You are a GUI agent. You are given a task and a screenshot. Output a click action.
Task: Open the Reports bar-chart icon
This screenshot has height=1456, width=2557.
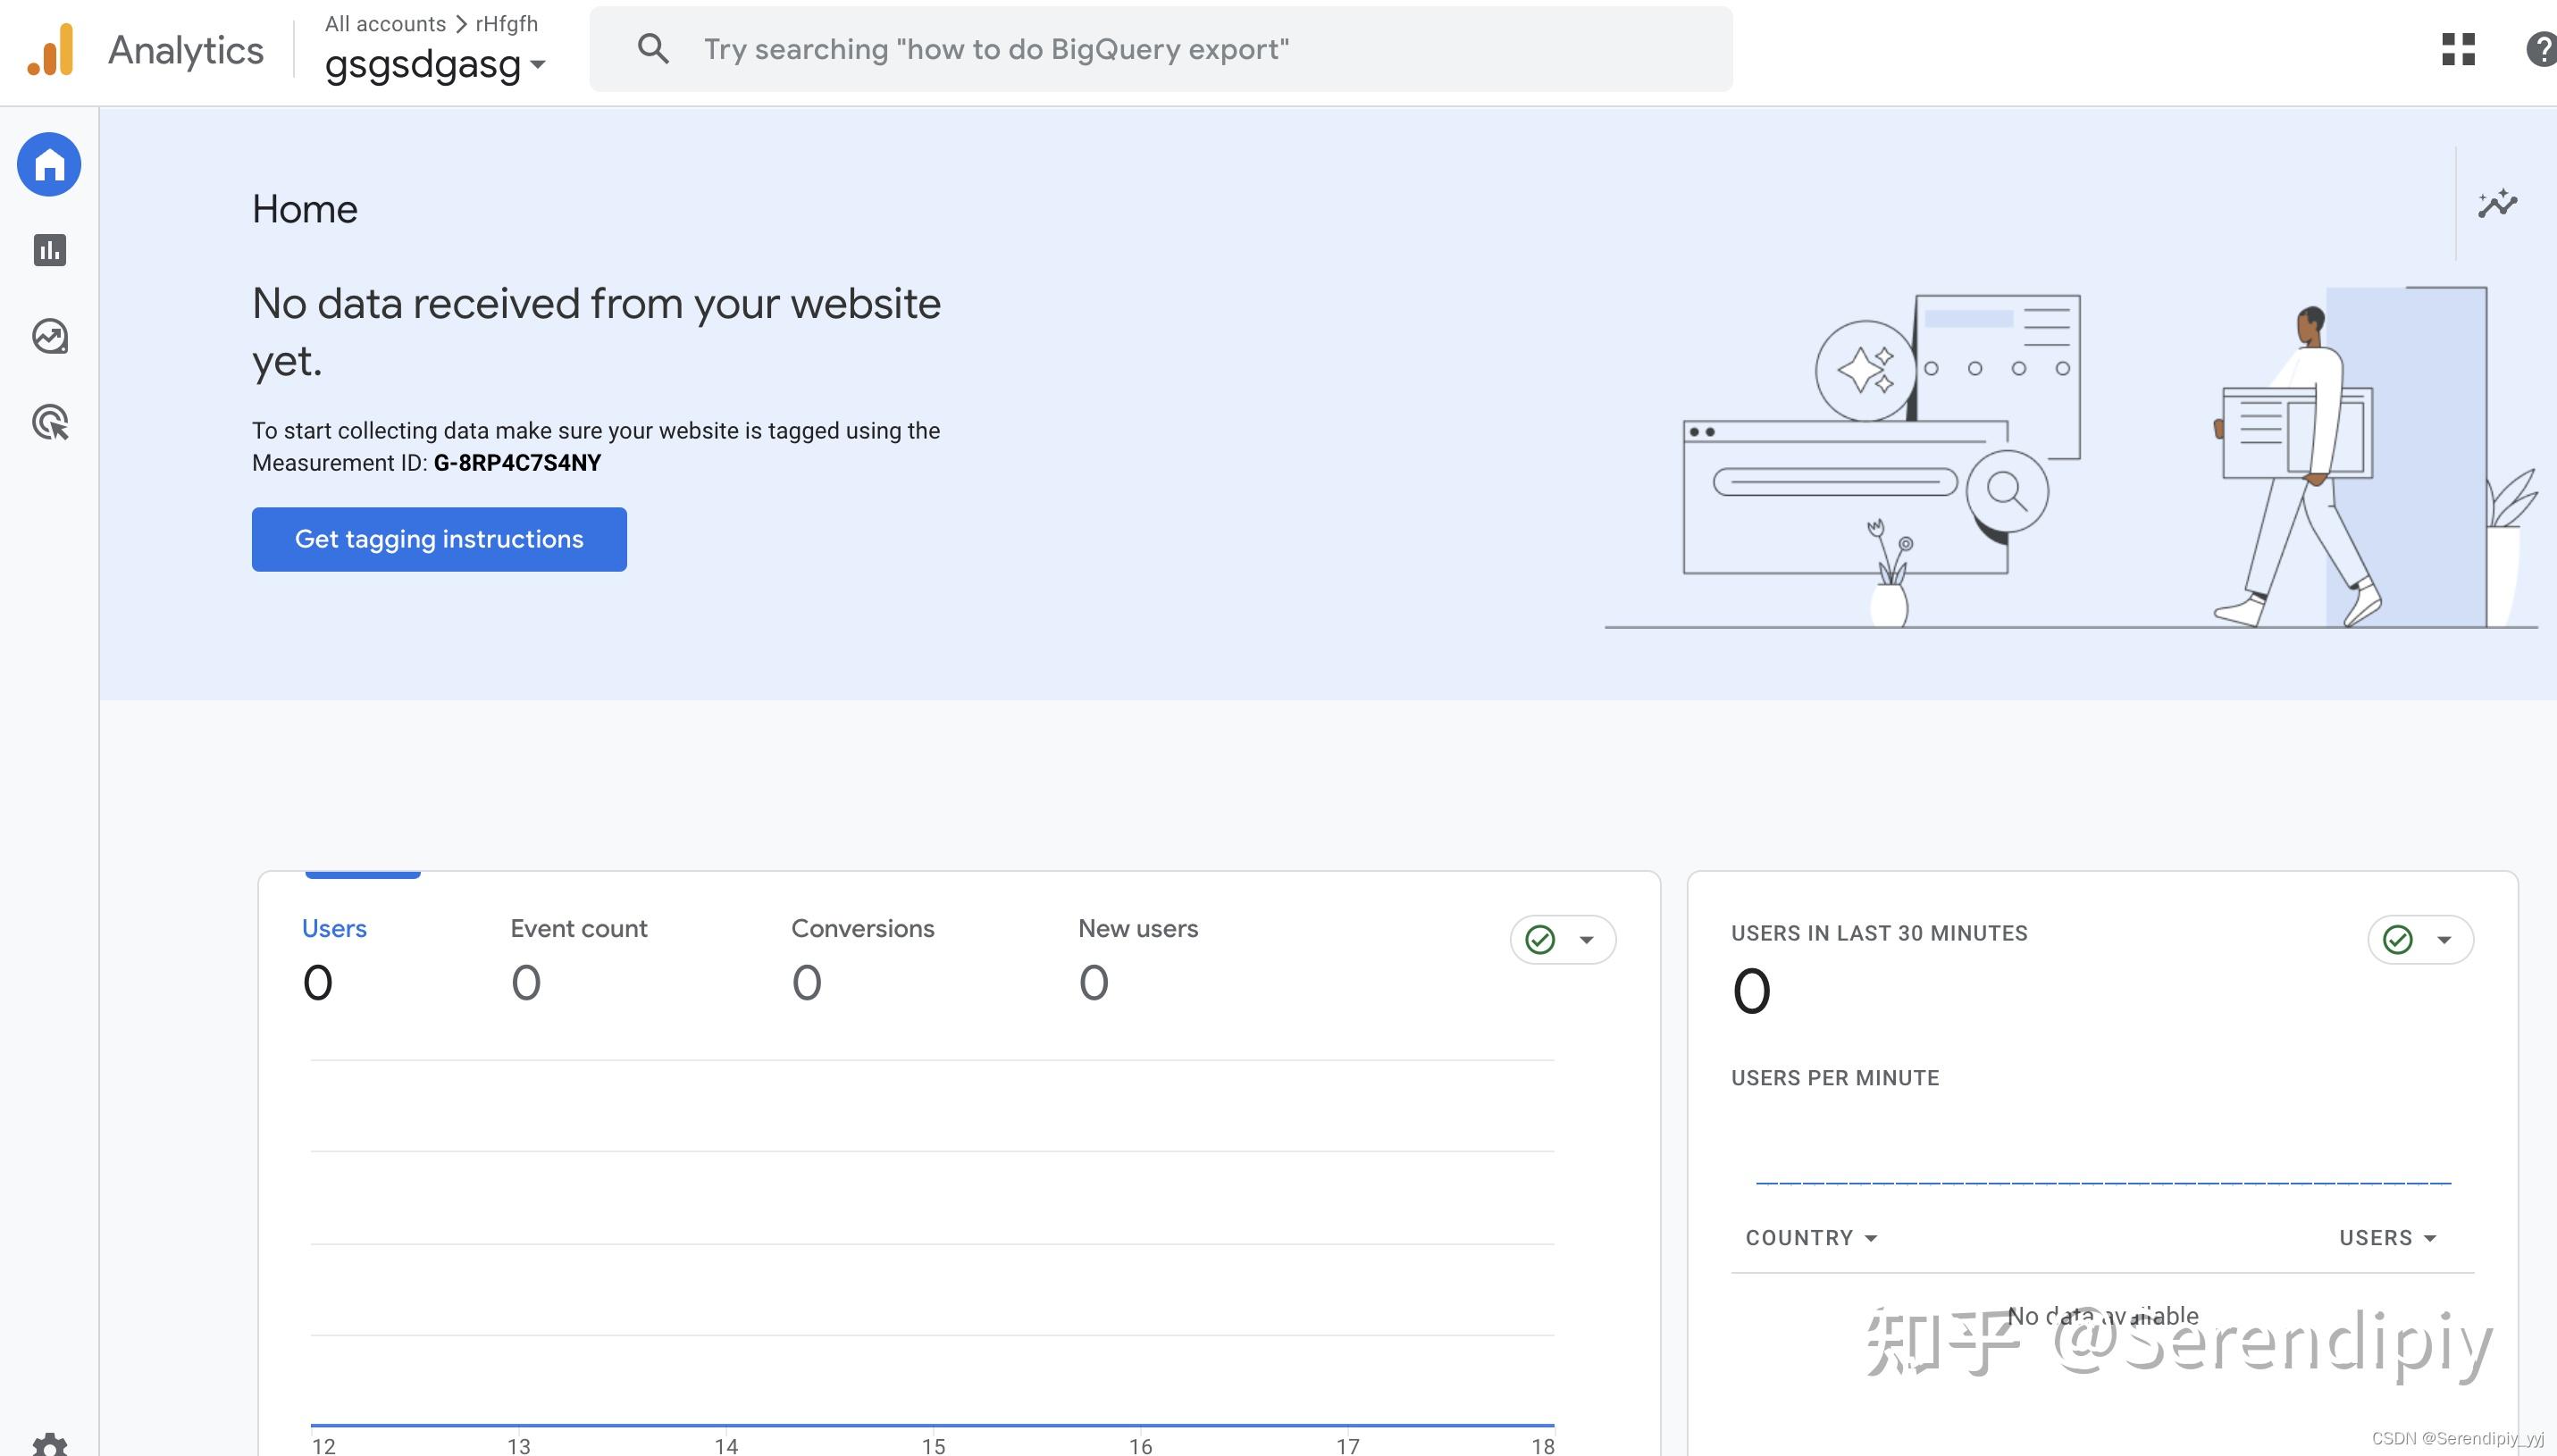tap(49, 250)
